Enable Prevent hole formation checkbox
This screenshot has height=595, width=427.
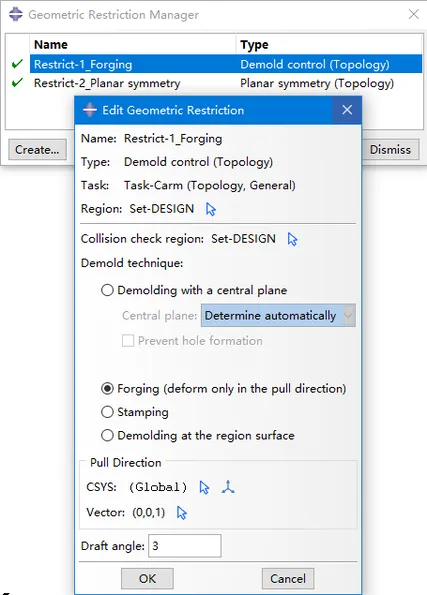pyautogui.click(x=128, y=341)
